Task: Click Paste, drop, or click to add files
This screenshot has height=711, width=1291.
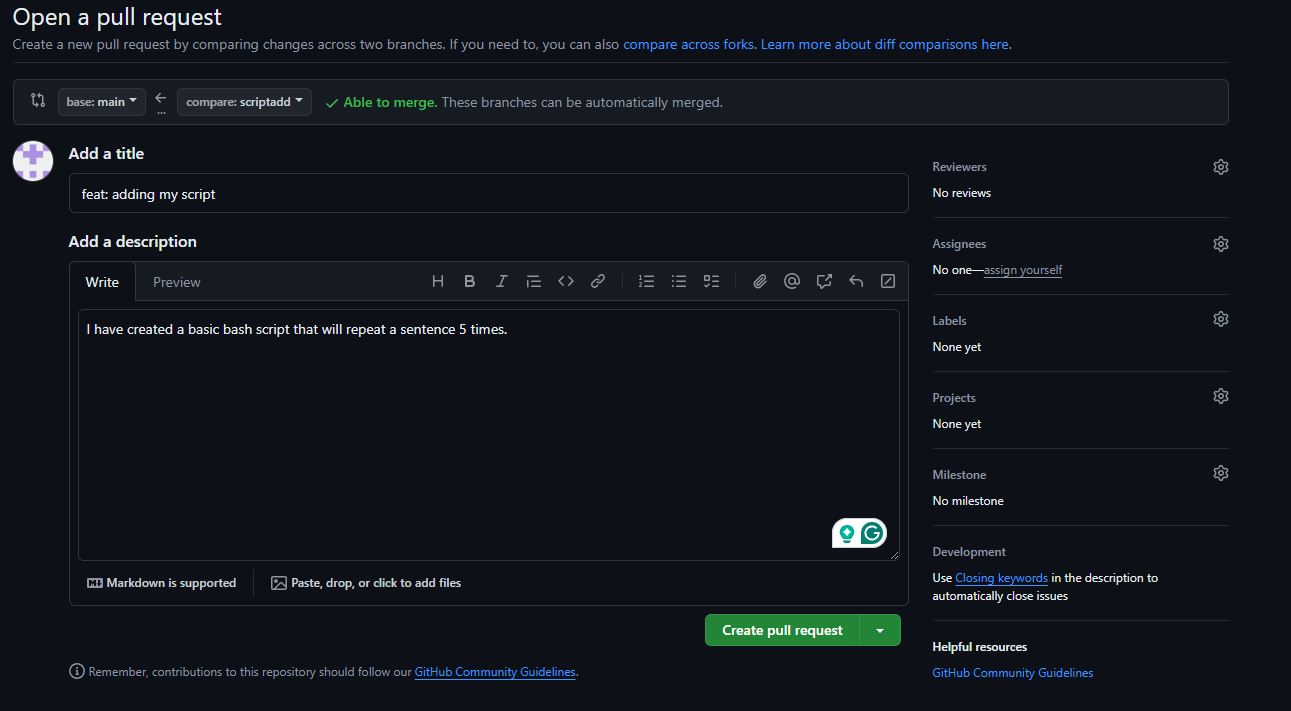Action: coord(366,583)
